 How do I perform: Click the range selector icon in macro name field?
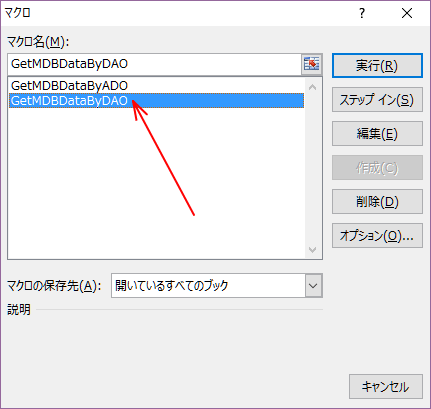311,64
